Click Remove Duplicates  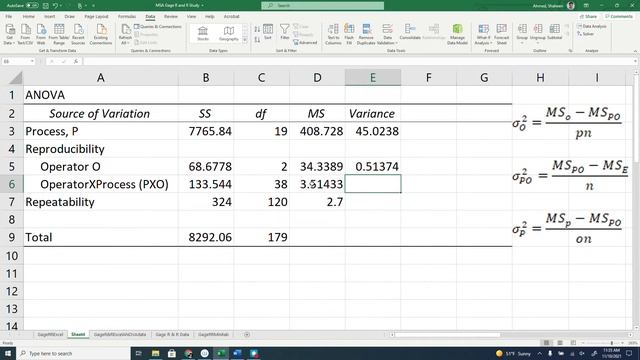(x=366, y=34)
